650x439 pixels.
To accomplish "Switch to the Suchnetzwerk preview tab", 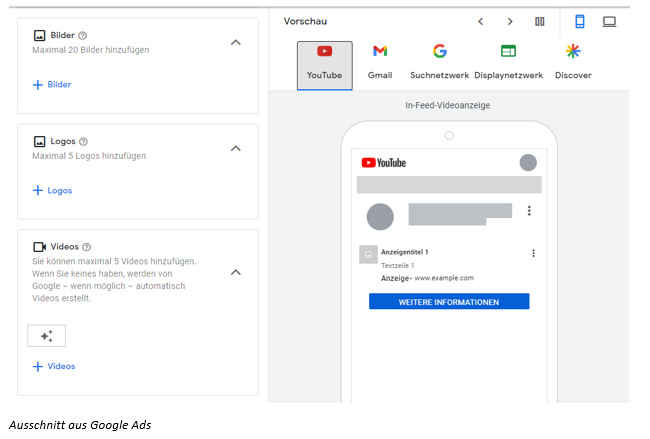I will 439,63.
